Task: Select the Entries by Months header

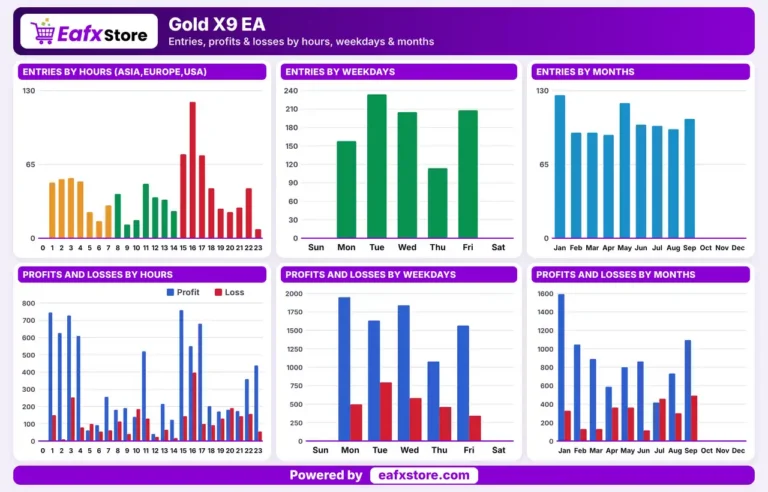Action: click(641, 72)
